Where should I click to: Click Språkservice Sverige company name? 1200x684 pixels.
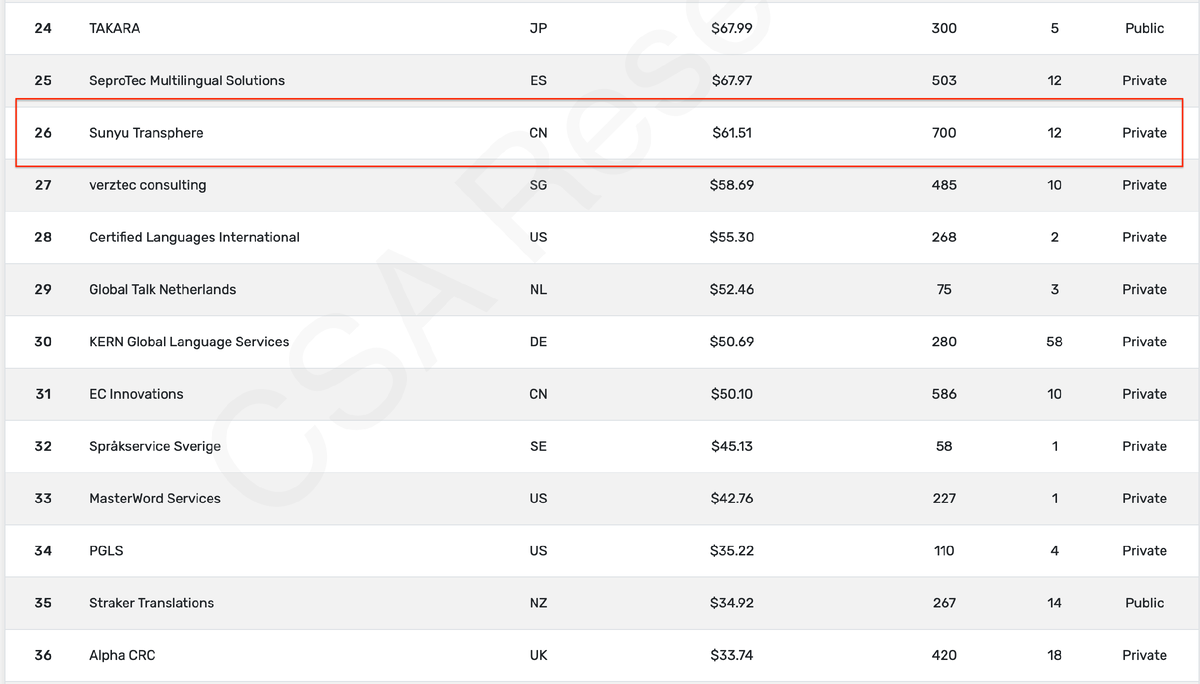(155, 446)
